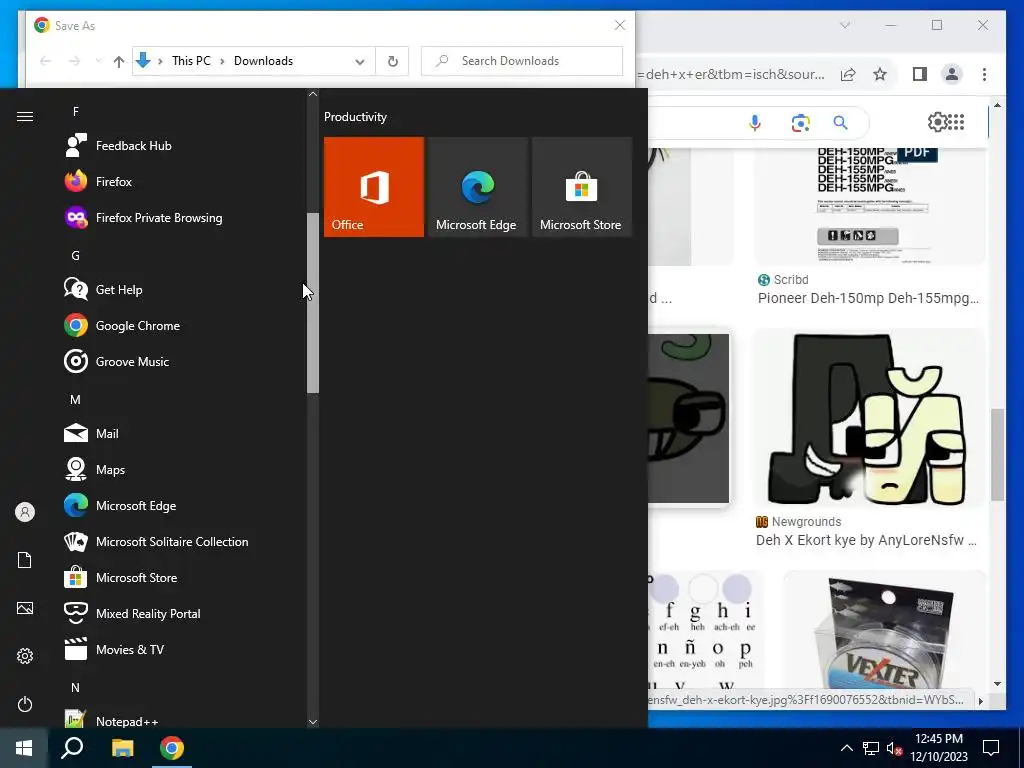Click the Microsoft Store tile under Productivity
The image size is (1024, 768).
click(x=581, y=187)
